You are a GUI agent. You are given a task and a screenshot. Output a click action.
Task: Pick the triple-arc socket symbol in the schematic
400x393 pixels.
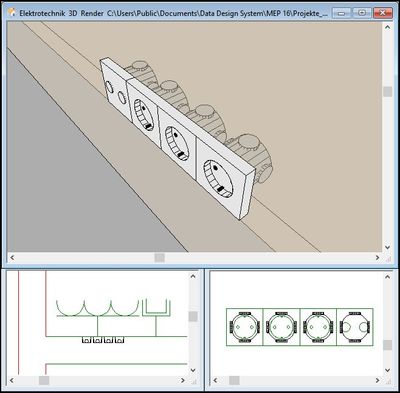(97, 308)
